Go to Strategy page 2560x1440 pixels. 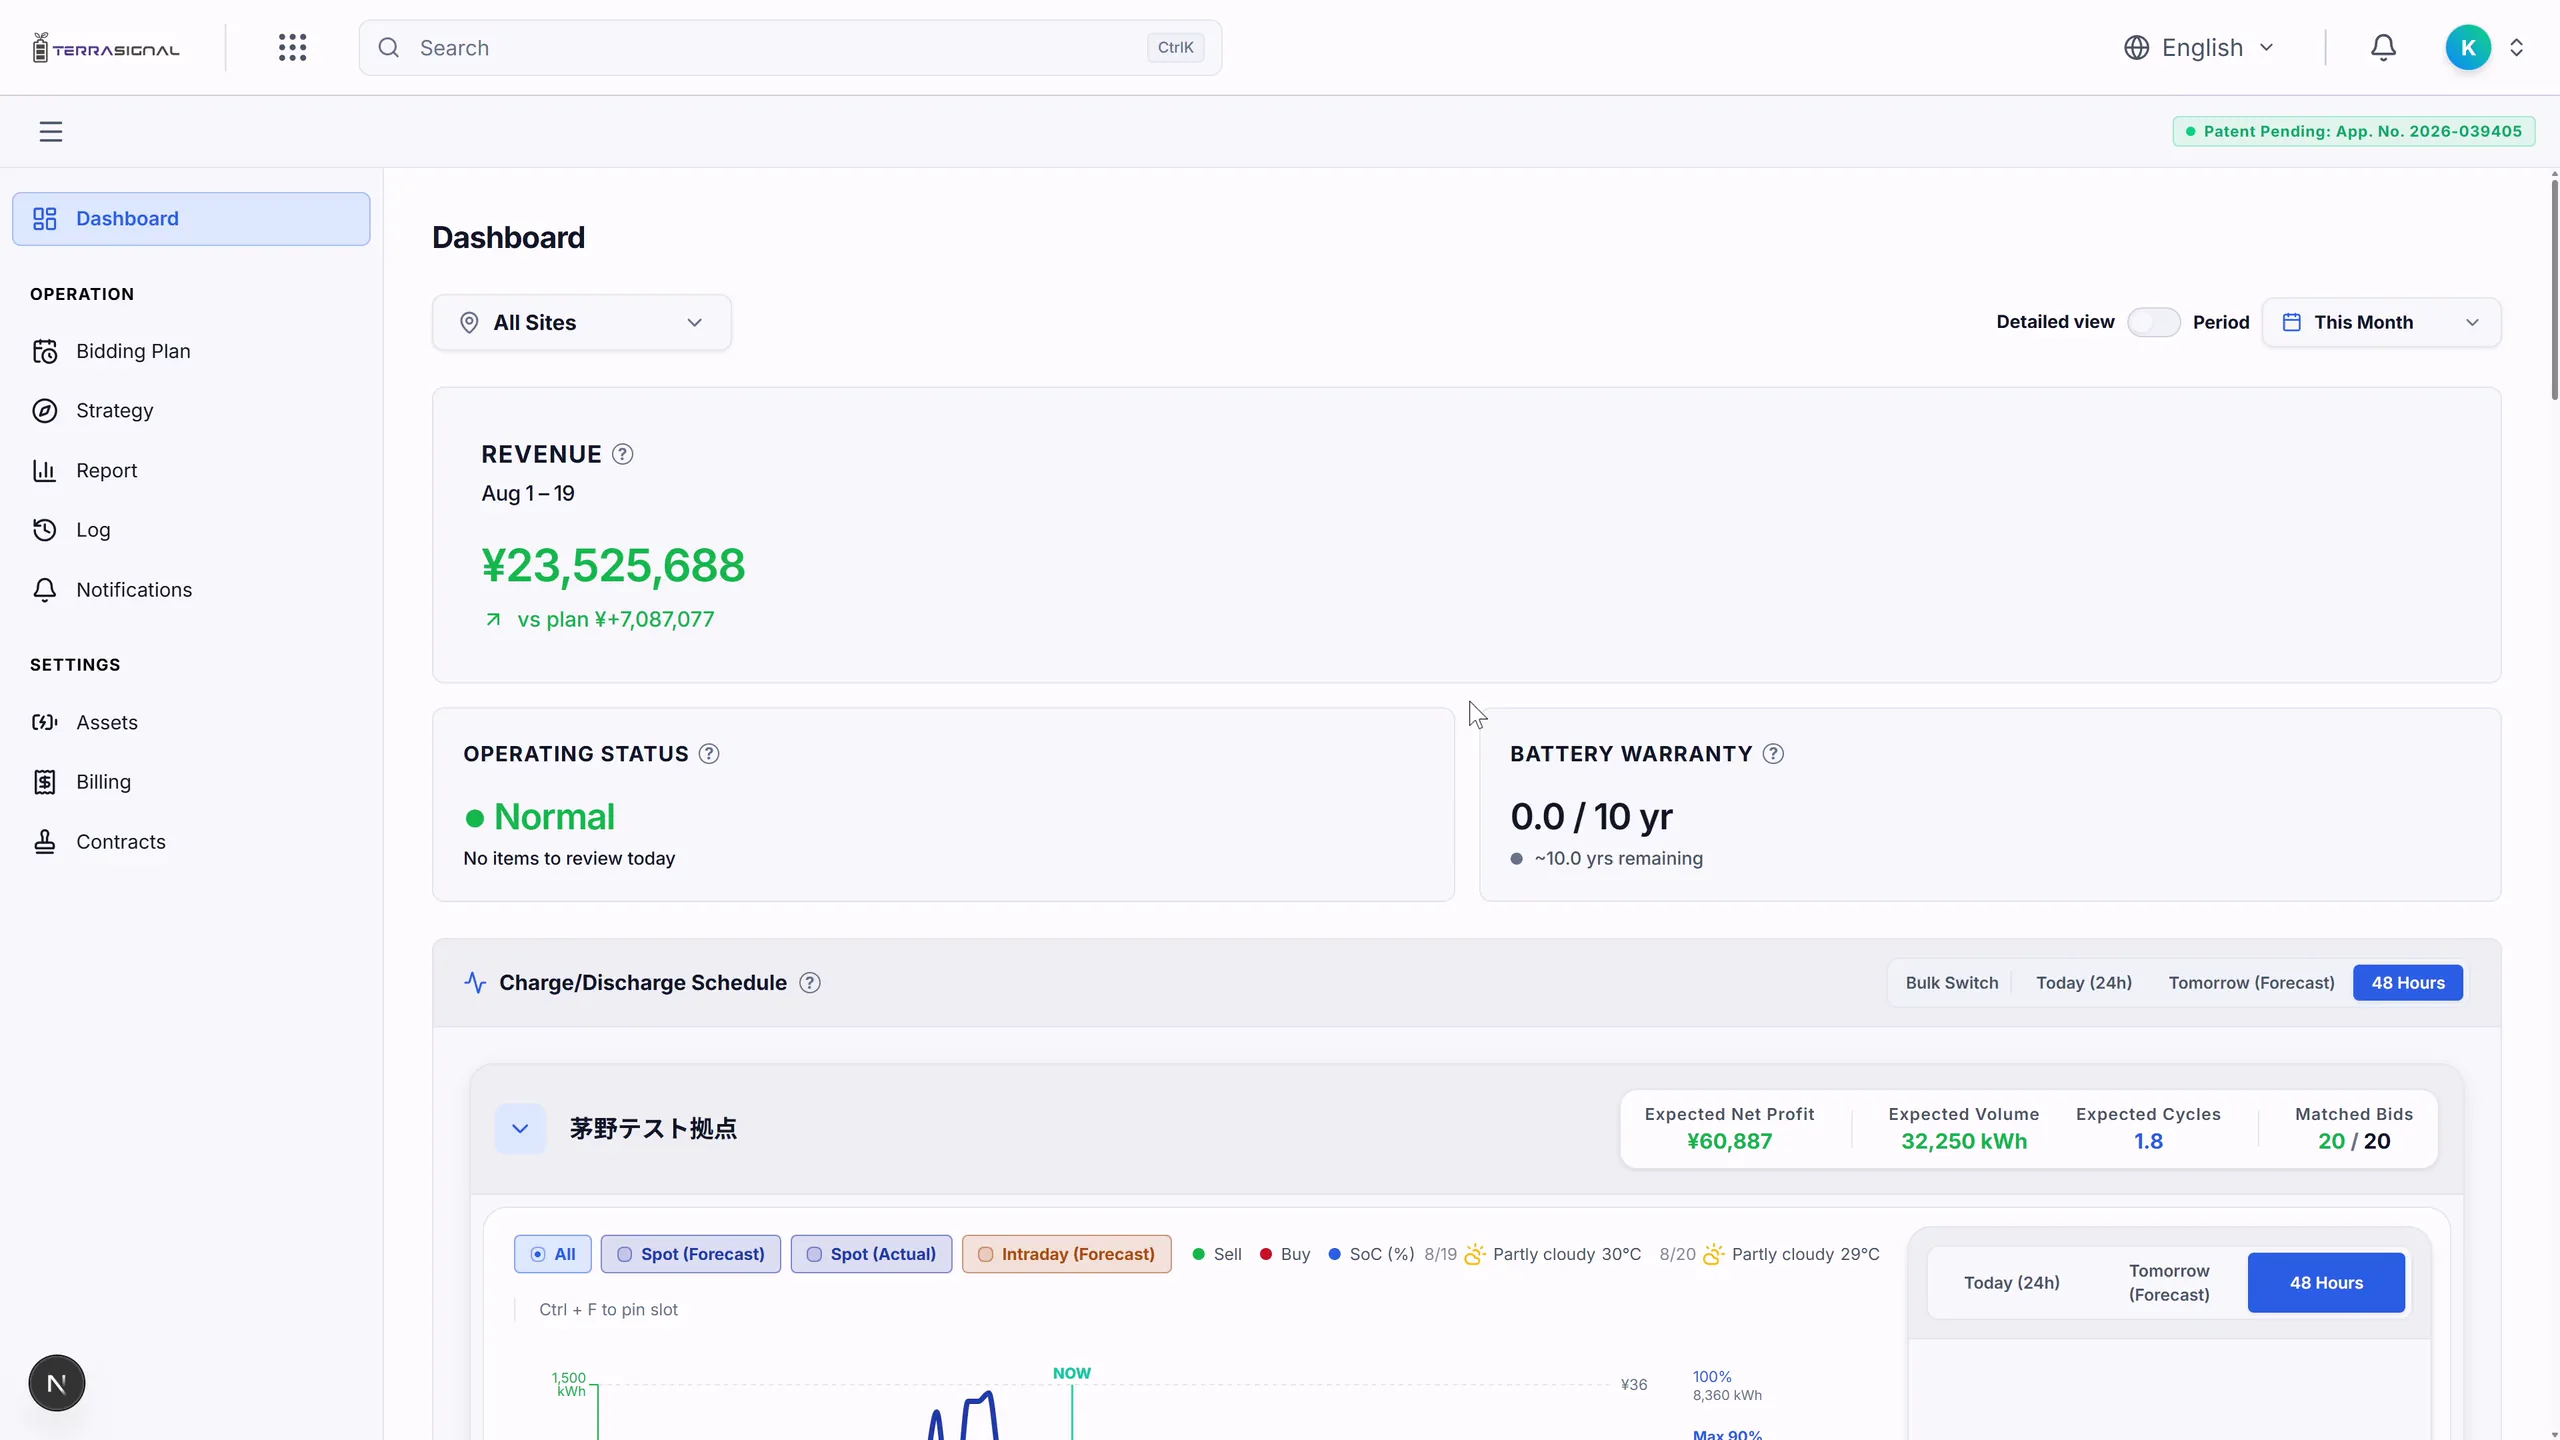coord(191,411)
